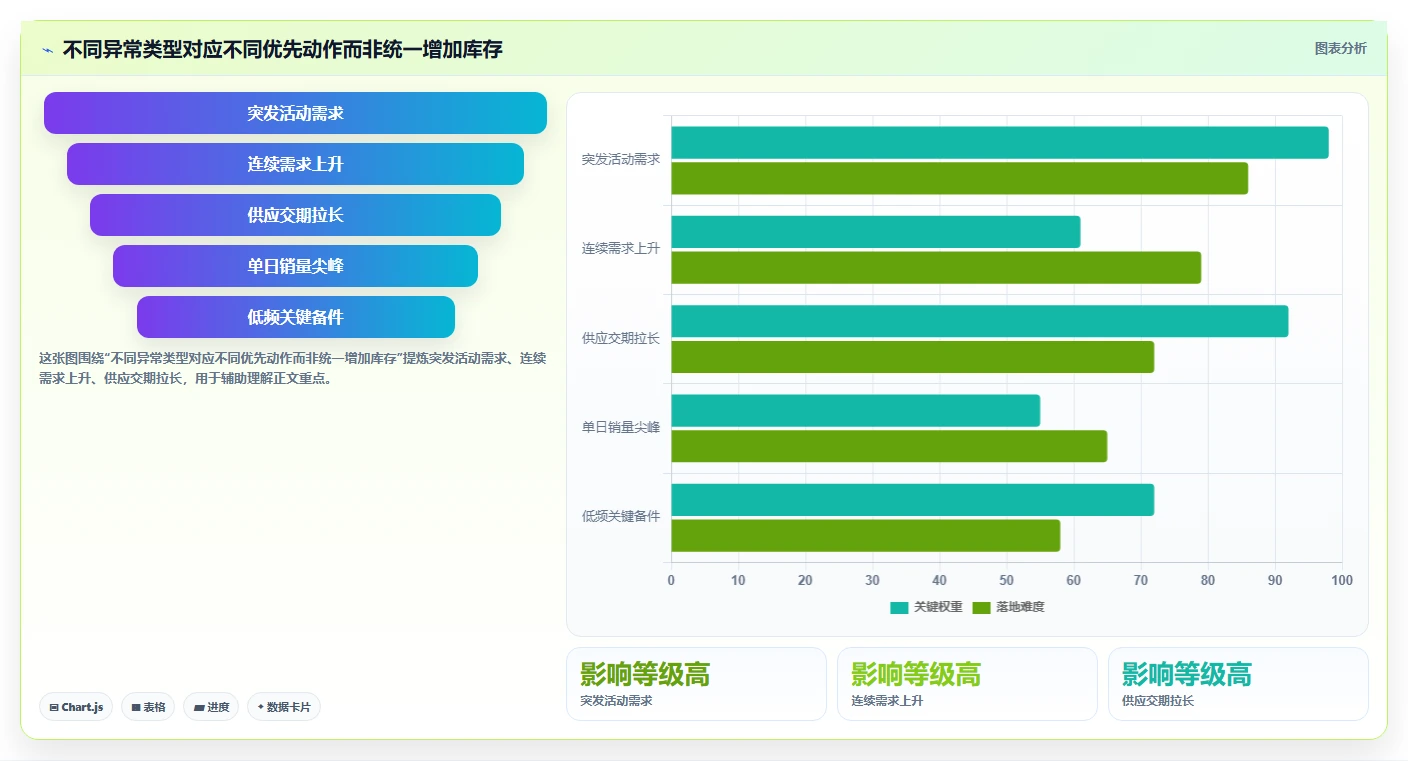
Task: Click 连续需求上升 y-axis label in chart
Action: coord(621,249)
